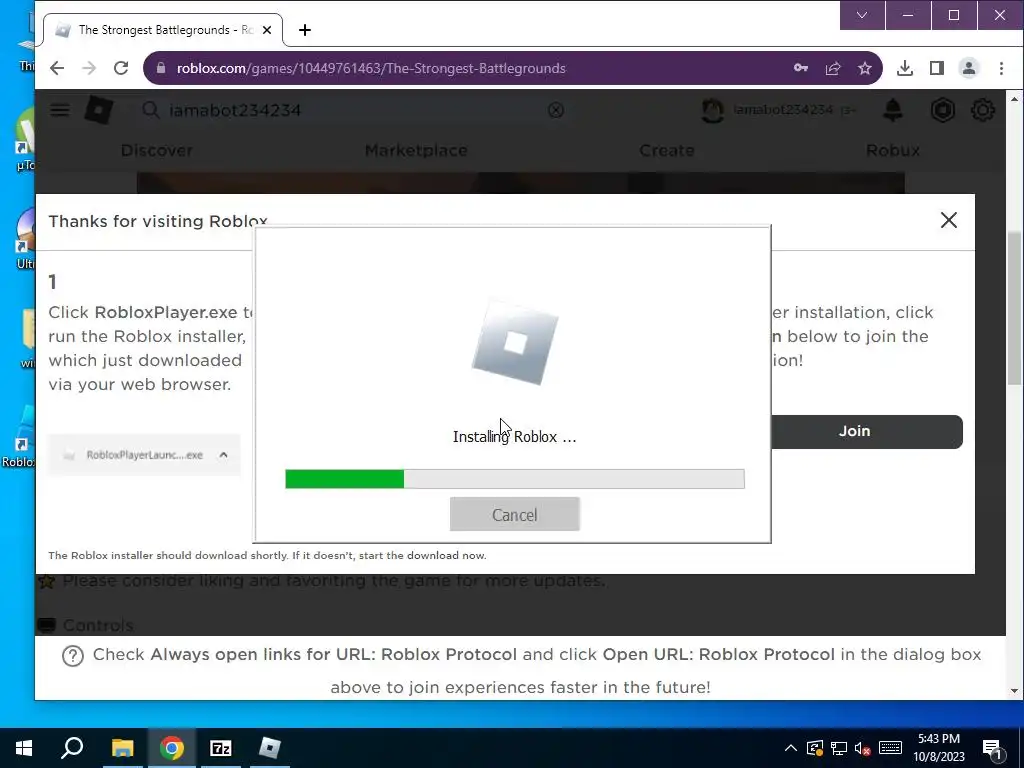The height and width of the screenshot is (768, 1024).
Task: Open Windows taskbar search
Action: [72, 747]
